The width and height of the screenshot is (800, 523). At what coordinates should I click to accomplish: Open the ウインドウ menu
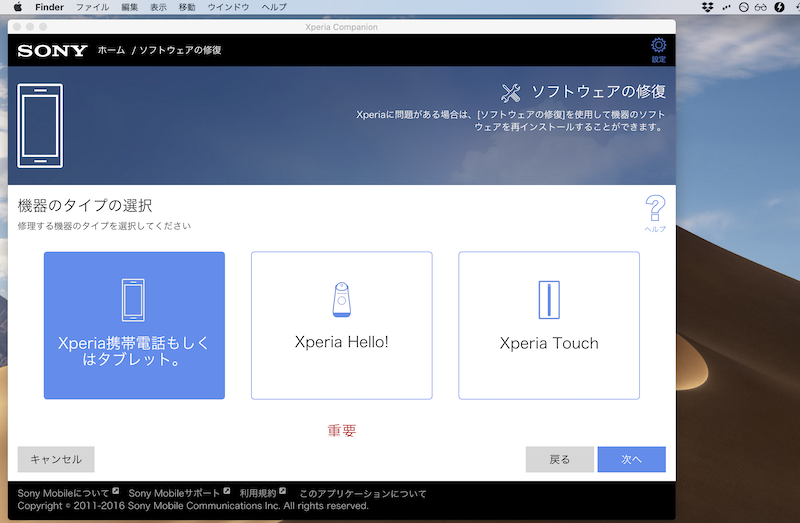228,7
